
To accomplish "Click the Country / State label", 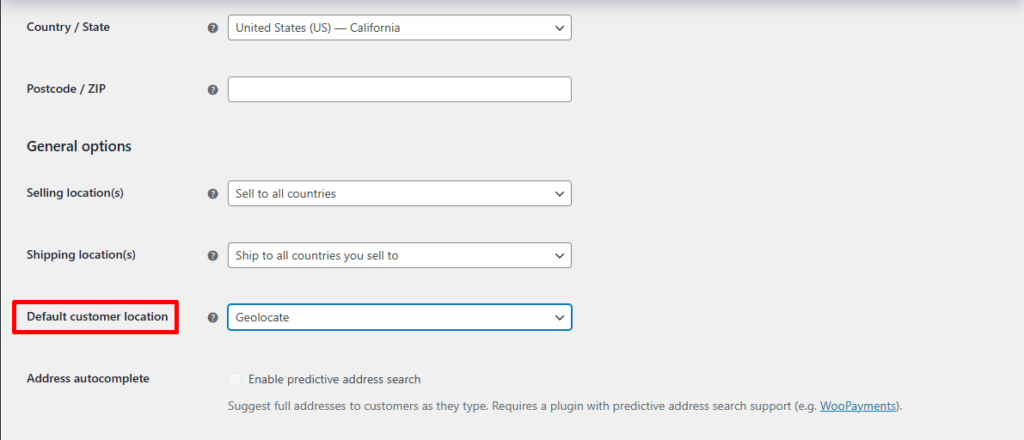I will 68,27.
